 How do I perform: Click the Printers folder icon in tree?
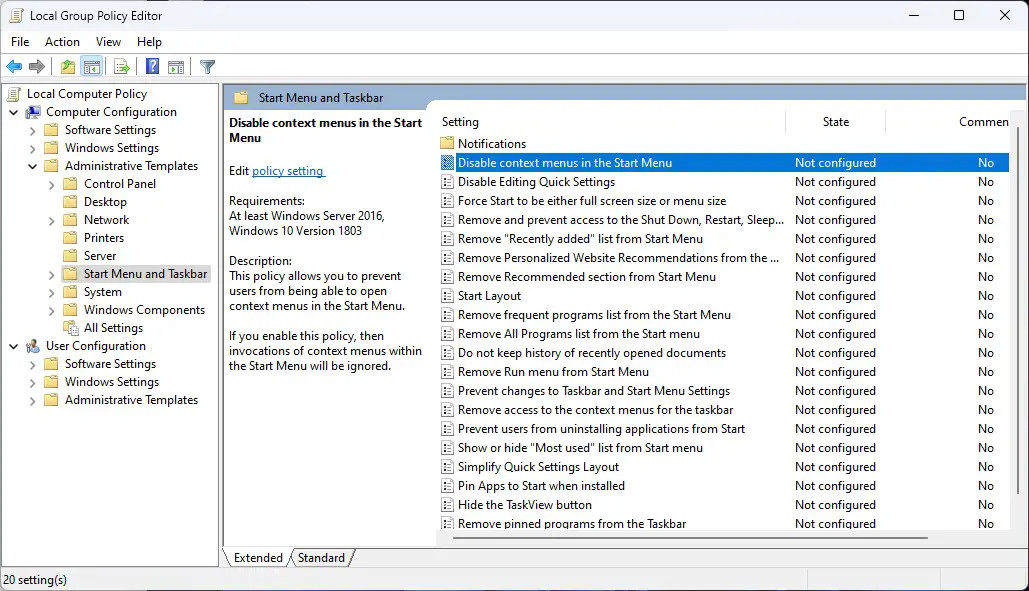[70, 237]
